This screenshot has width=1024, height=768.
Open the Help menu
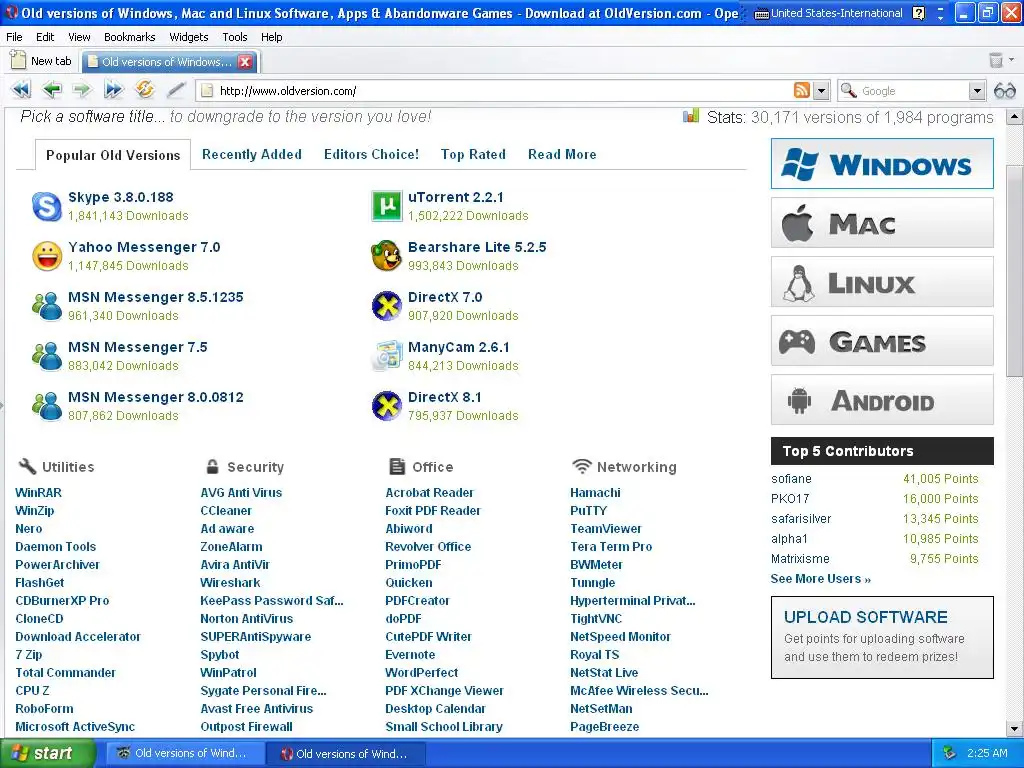tap(272, 37)
